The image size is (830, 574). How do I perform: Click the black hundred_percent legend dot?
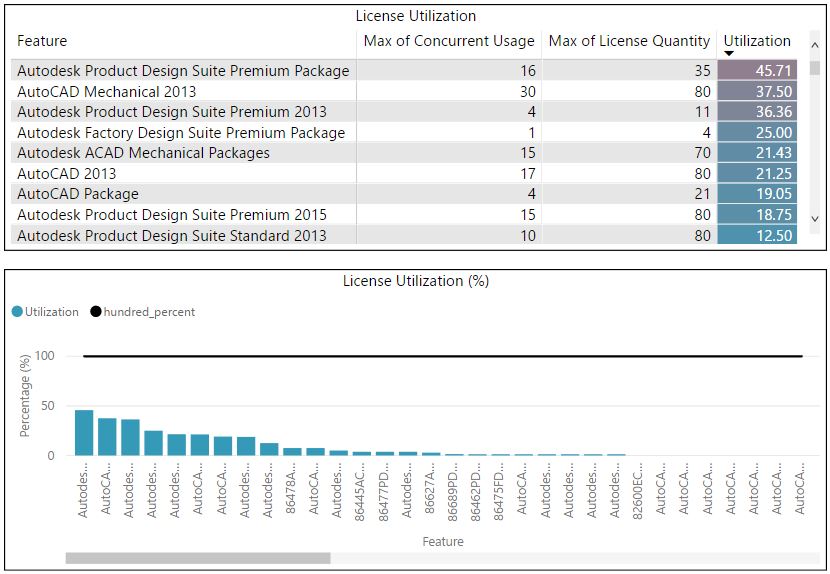tap(95, 312)
